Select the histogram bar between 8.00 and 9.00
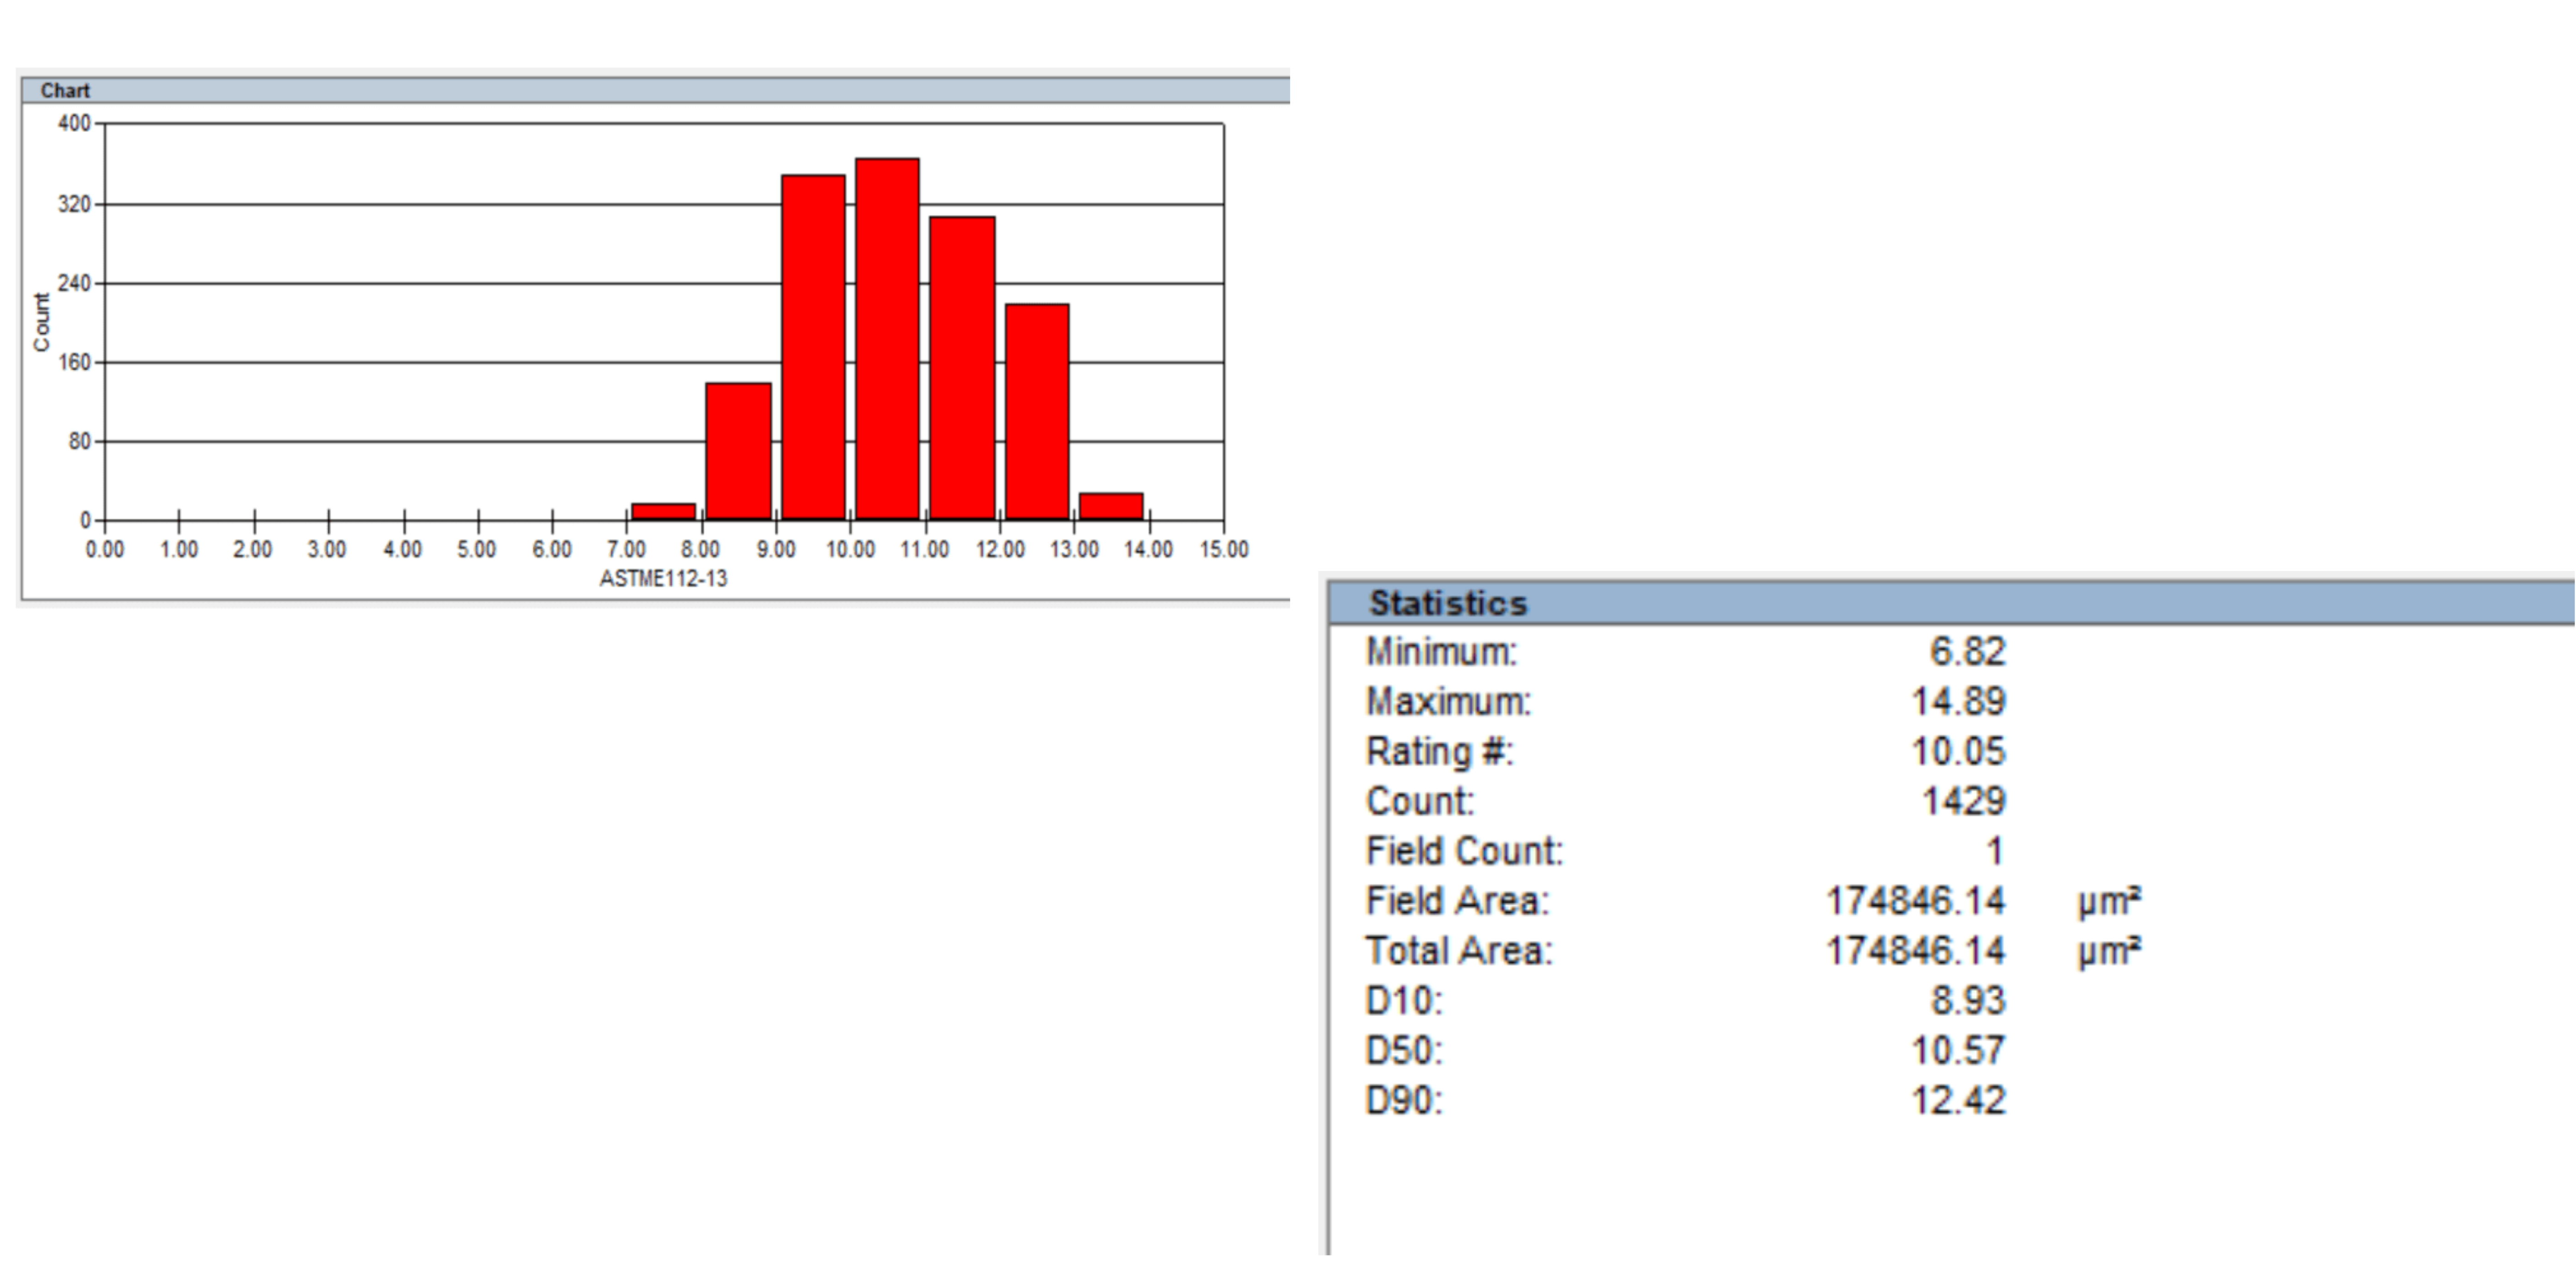 738,451
